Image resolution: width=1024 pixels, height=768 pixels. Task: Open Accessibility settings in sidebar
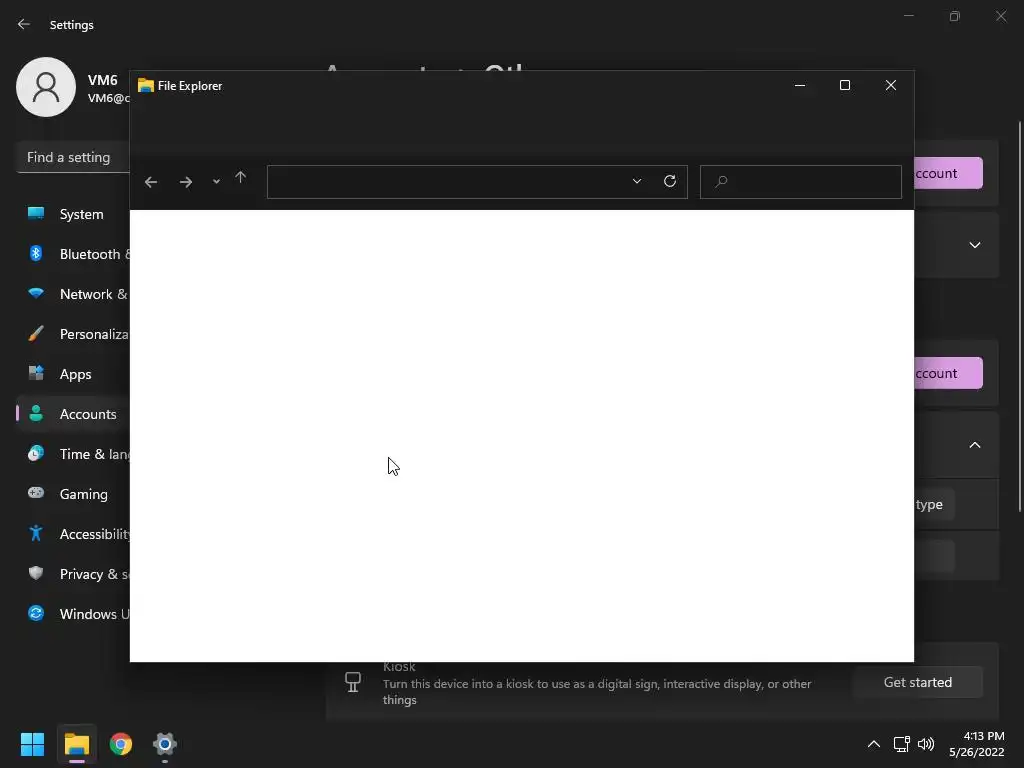tap(72, 534)
